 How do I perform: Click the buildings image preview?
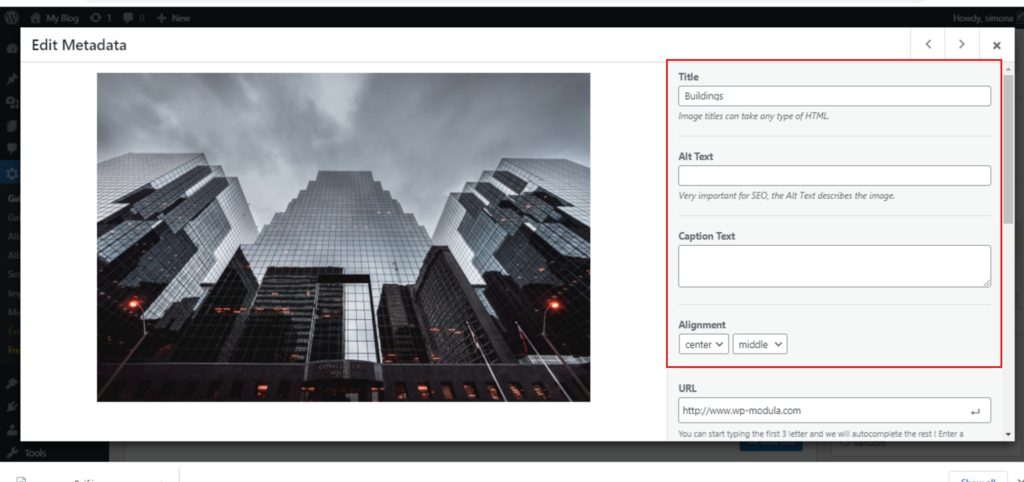click(x=343, y=237)
